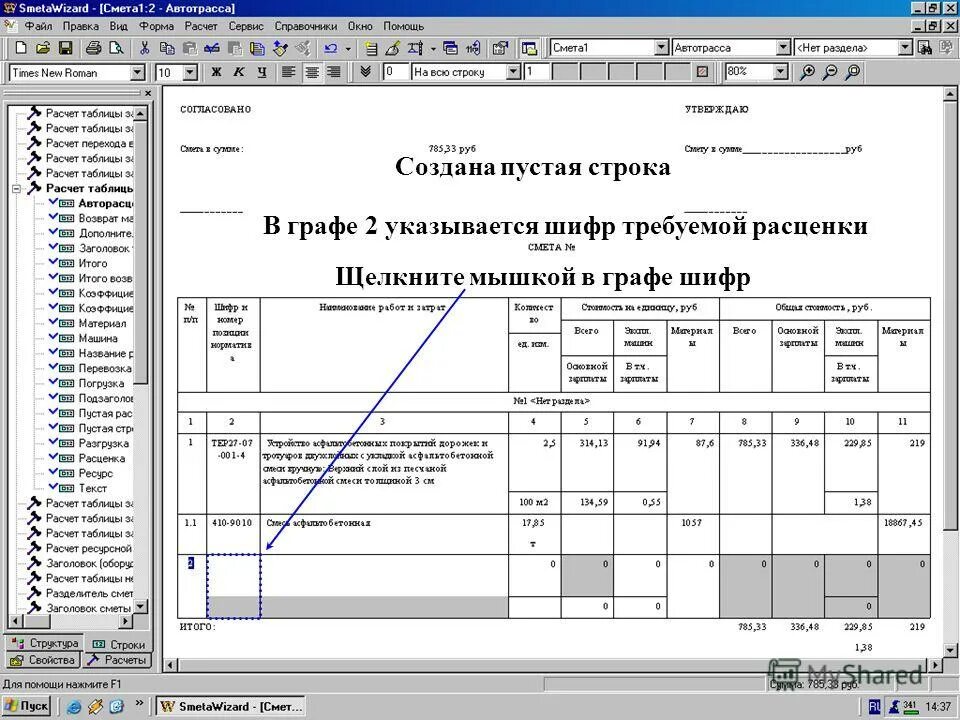
Task: Open the 80% zoom level dropdown
Action: pyautogui.click(x=779, y=72)
